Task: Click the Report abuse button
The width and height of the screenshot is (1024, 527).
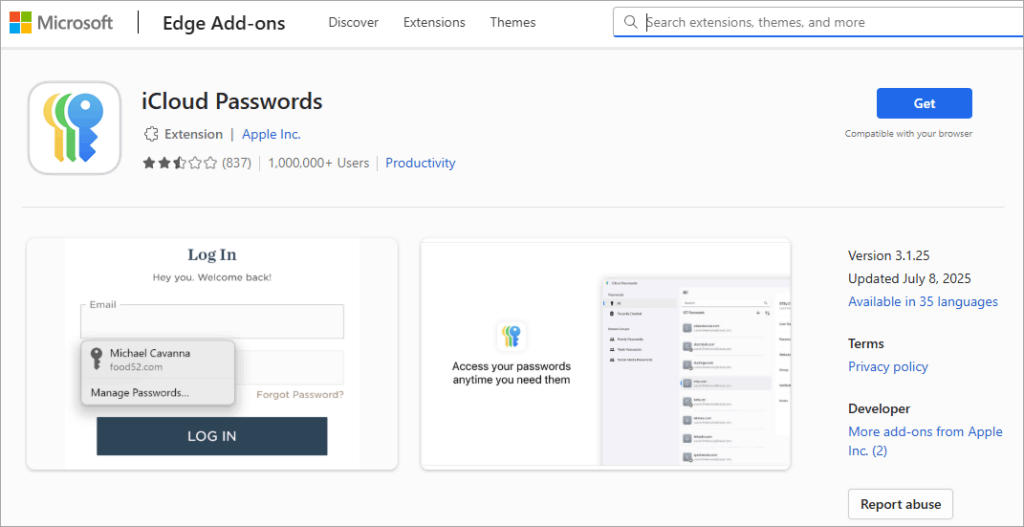Action: coord(901,504)
